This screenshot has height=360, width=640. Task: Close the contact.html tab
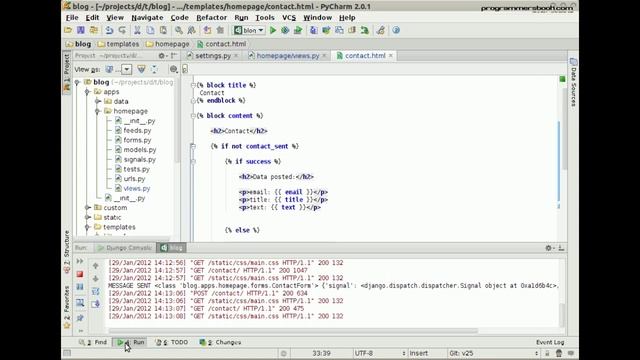(x=391, y=56)
